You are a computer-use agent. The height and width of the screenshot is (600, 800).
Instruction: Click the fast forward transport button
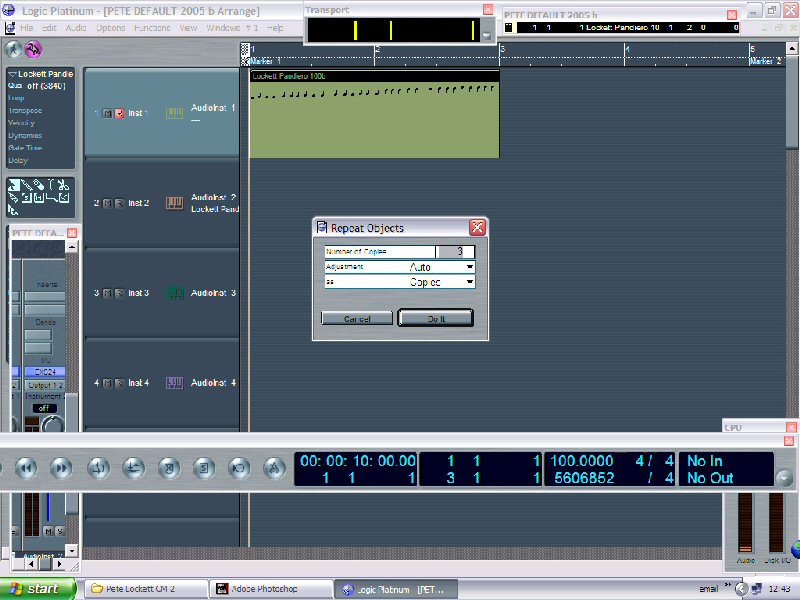click(60, 467)
